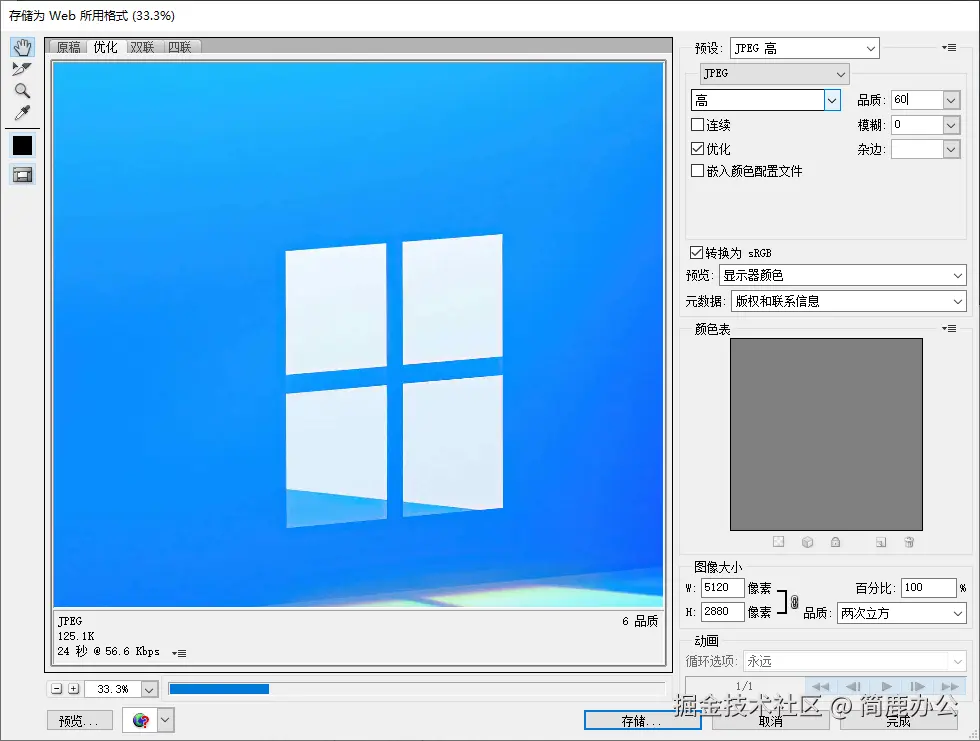Click the blue progress bar
Screen dimensions: 980x741
[219, 689]
